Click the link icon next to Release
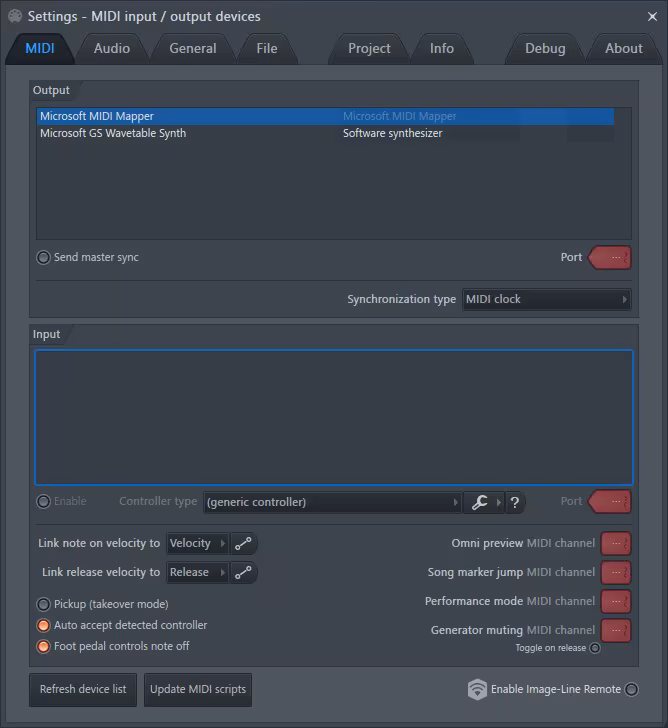Viewport: 668px width, 728px height. point(243,572)
